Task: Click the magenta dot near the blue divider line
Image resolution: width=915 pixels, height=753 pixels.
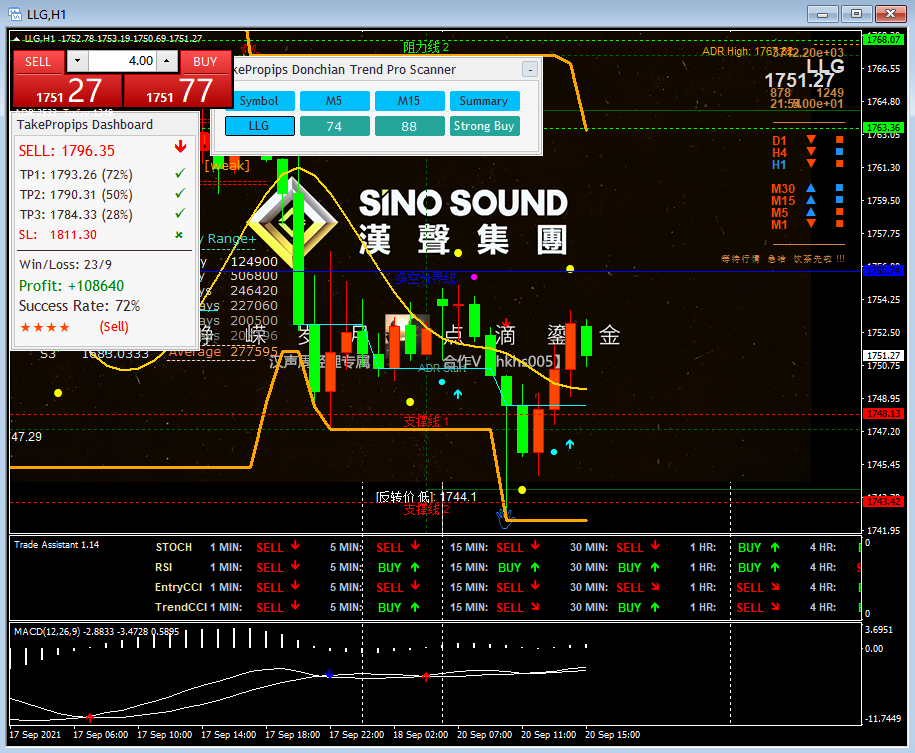Action: tap(474, 277)
